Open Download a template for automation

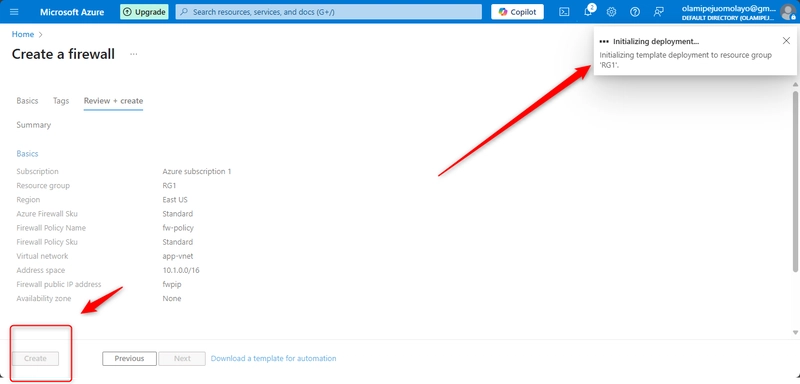tap(273, 359)
